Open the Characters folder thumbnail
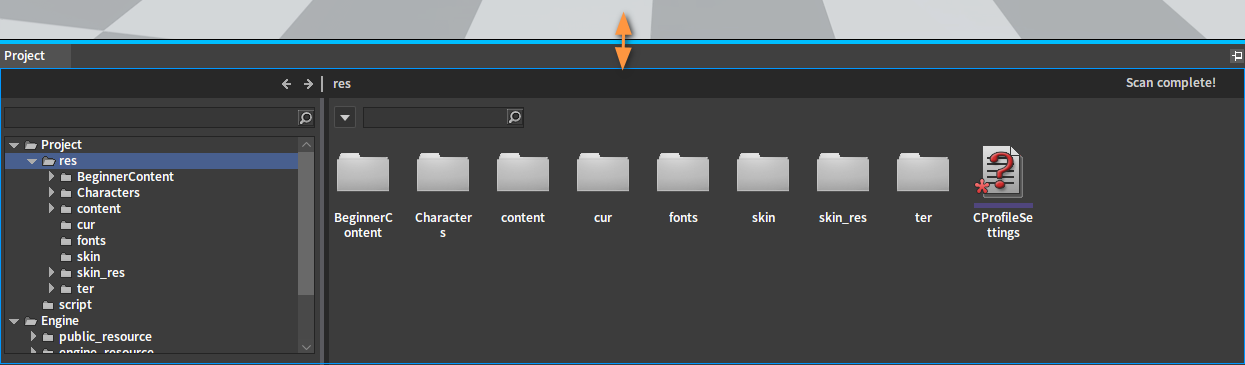Screen dimensions: 1245x365 point(443,172)
